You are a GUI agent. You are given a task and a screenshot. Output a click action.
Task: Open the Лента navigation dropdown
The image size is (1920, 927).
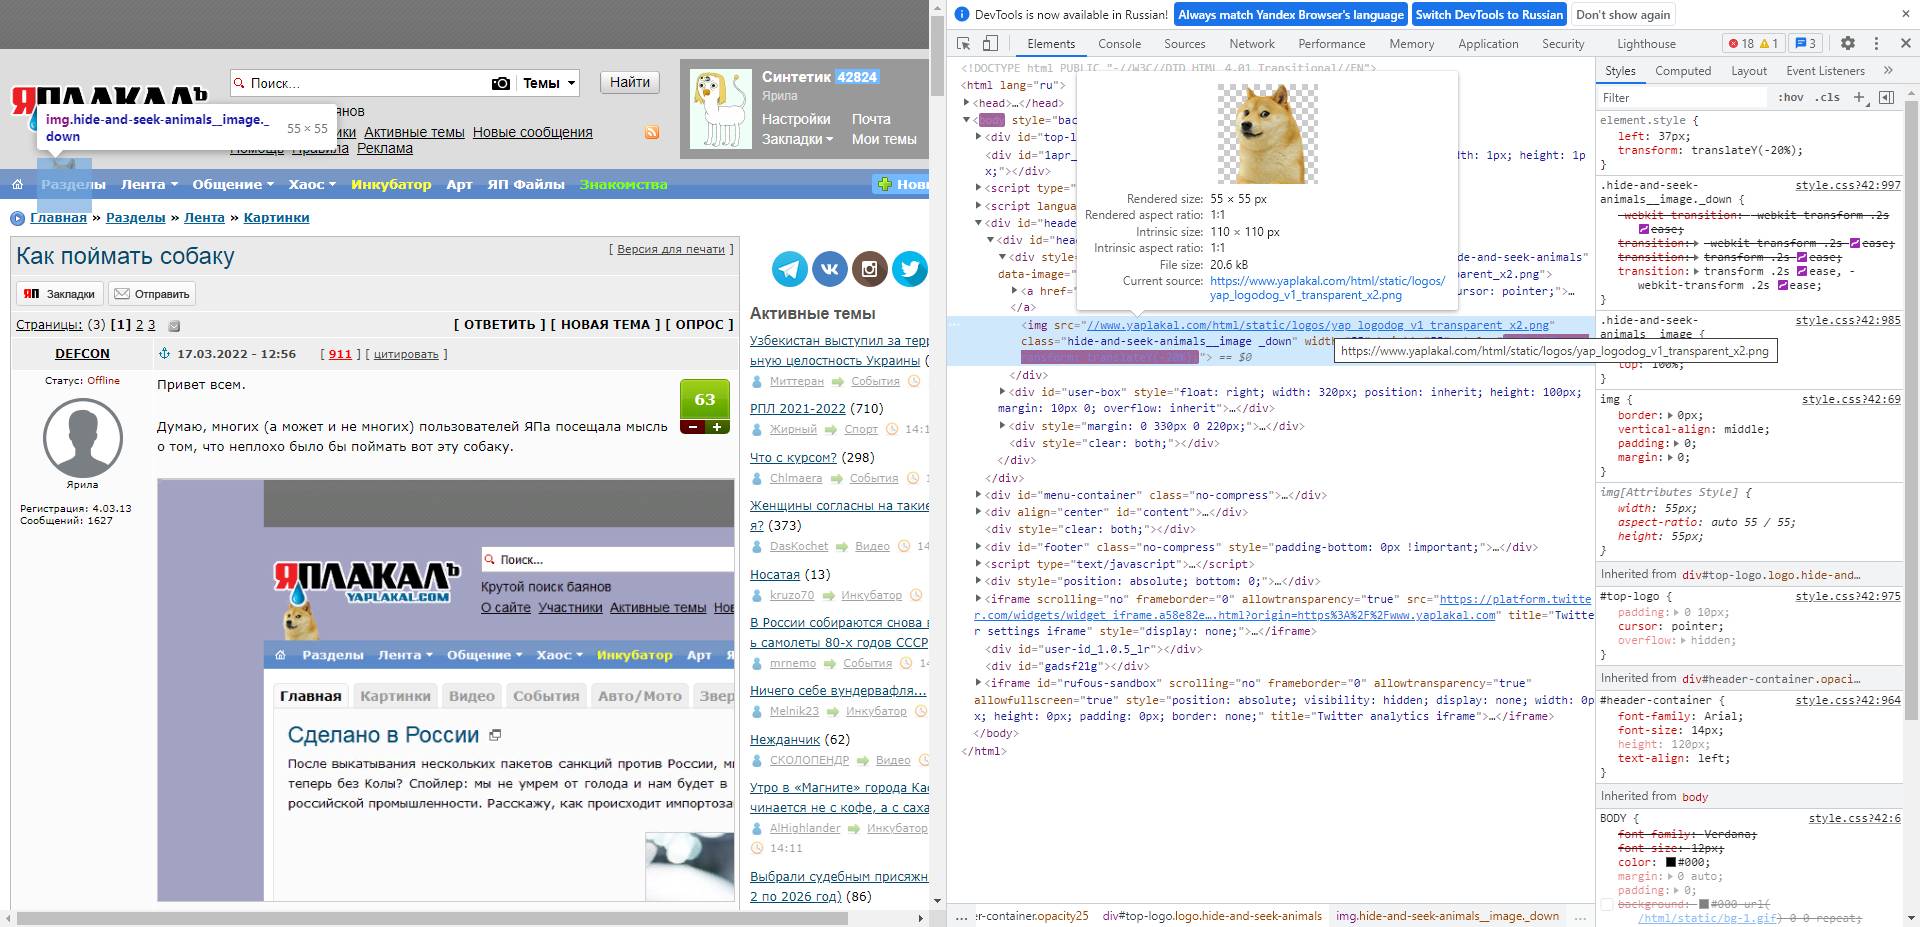[x=150, y=184]
